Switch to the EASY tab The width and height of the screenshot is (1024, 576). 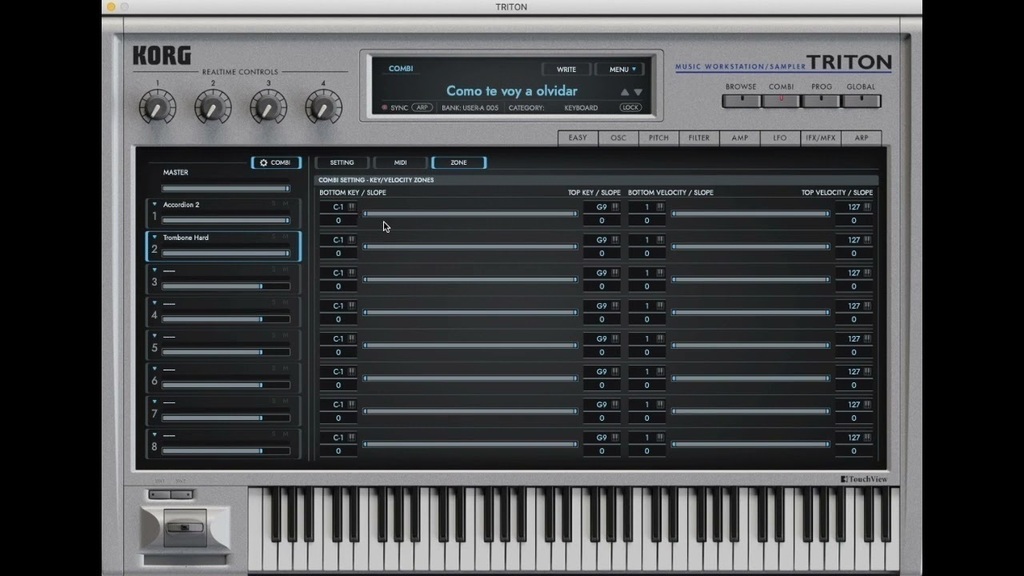coord(578,138)
